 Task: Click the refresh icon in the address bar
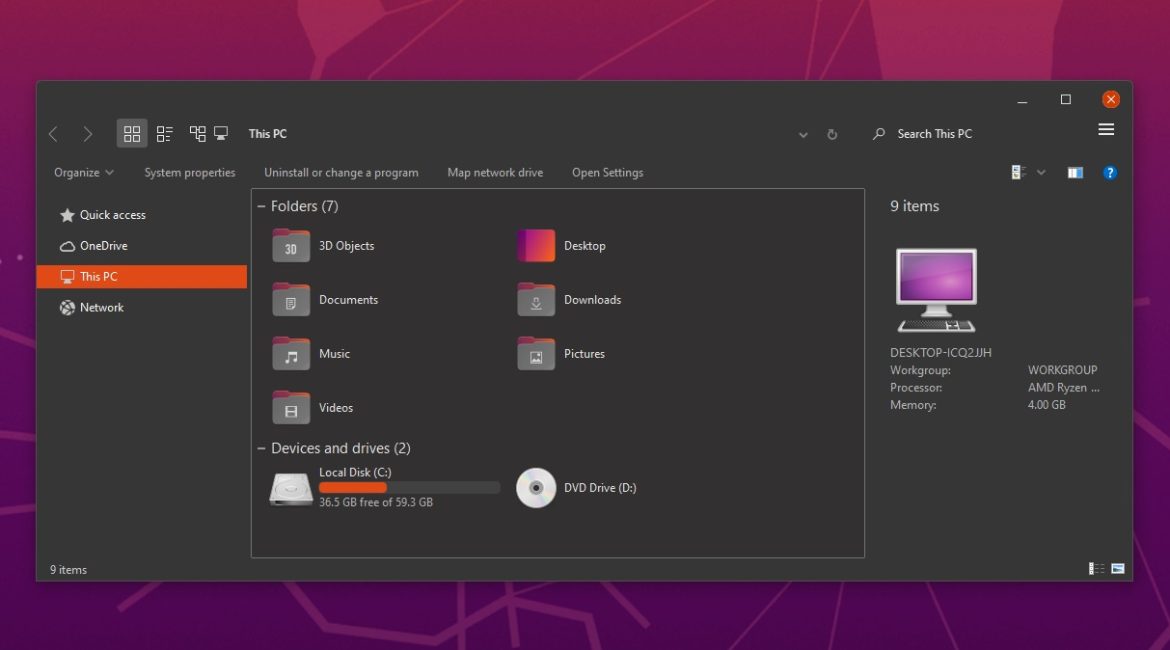click(832, 134)
